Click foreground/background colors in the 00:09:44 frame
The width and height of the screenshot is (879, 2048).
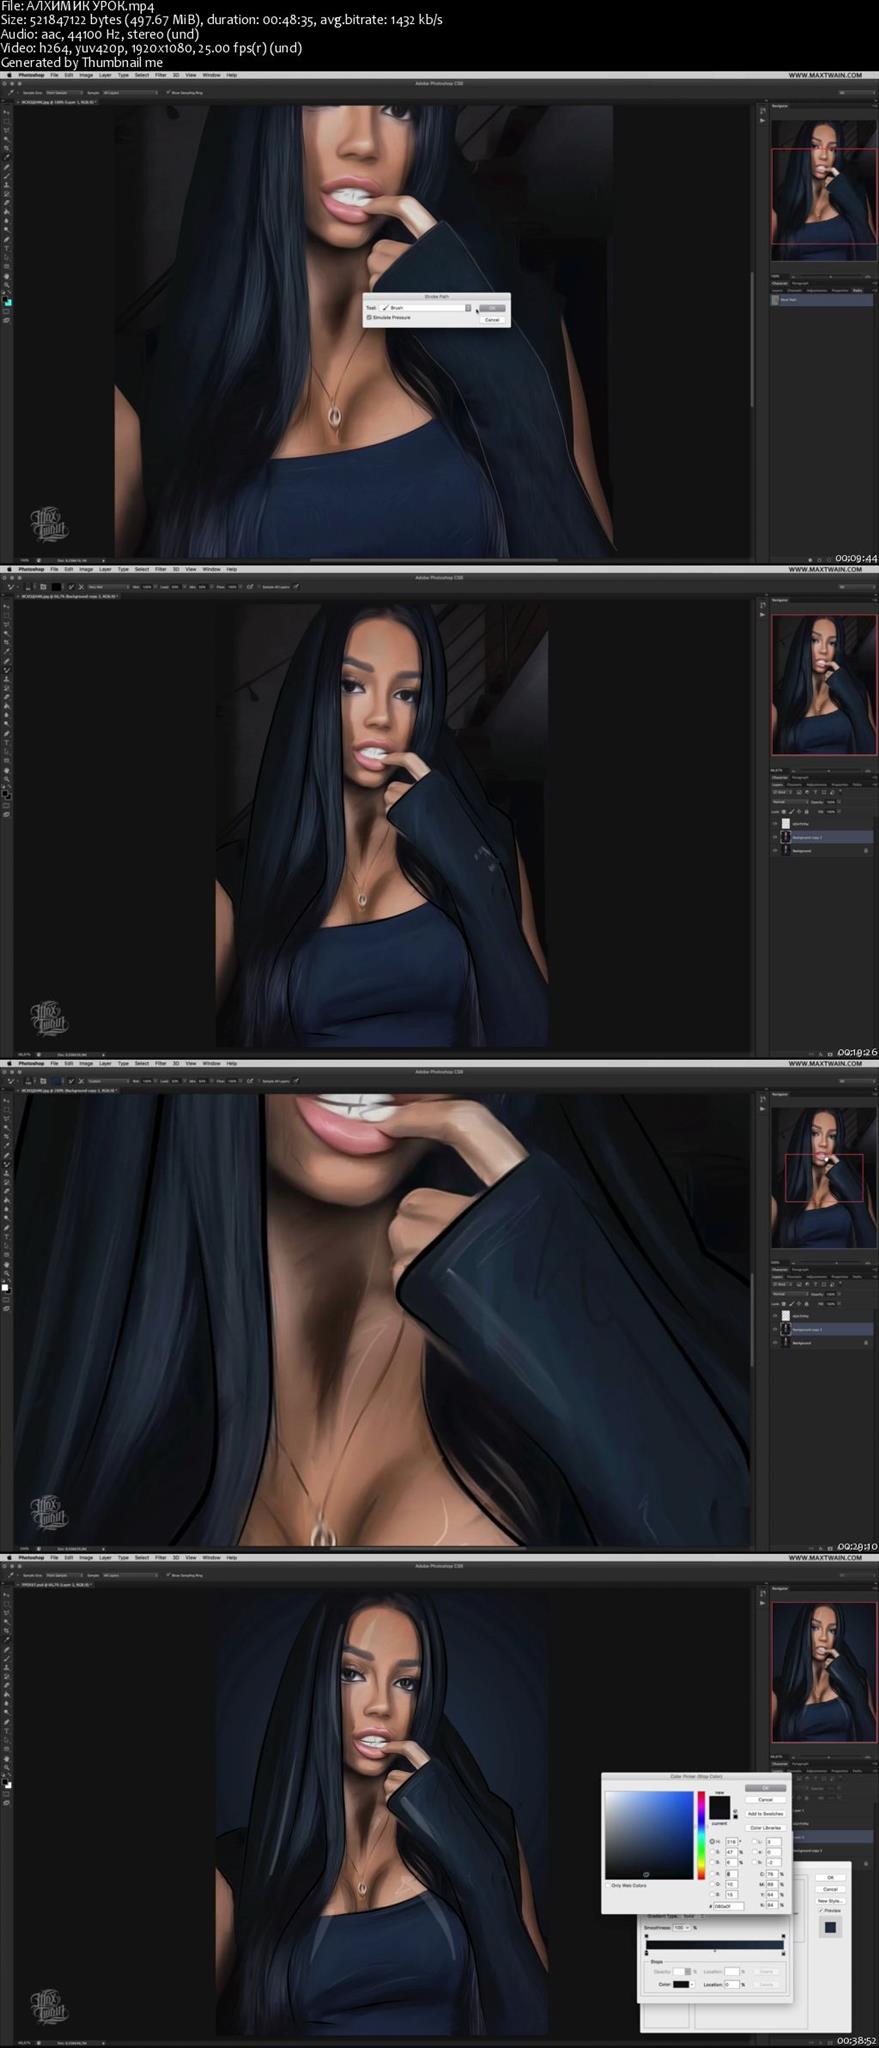[7, 301]
